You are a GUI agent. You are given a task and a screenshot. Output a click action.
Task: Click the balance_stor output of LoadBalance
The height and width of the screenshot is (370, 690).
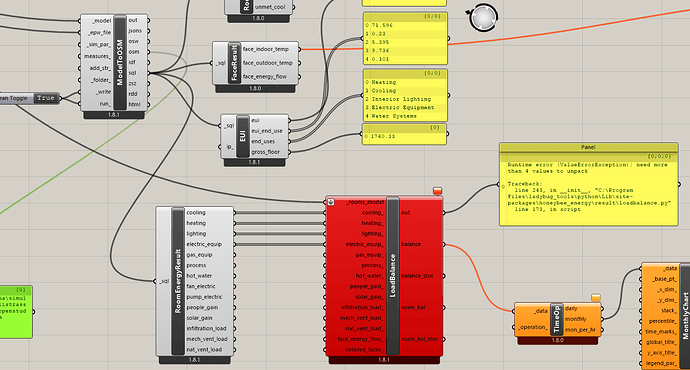[417, 276]
